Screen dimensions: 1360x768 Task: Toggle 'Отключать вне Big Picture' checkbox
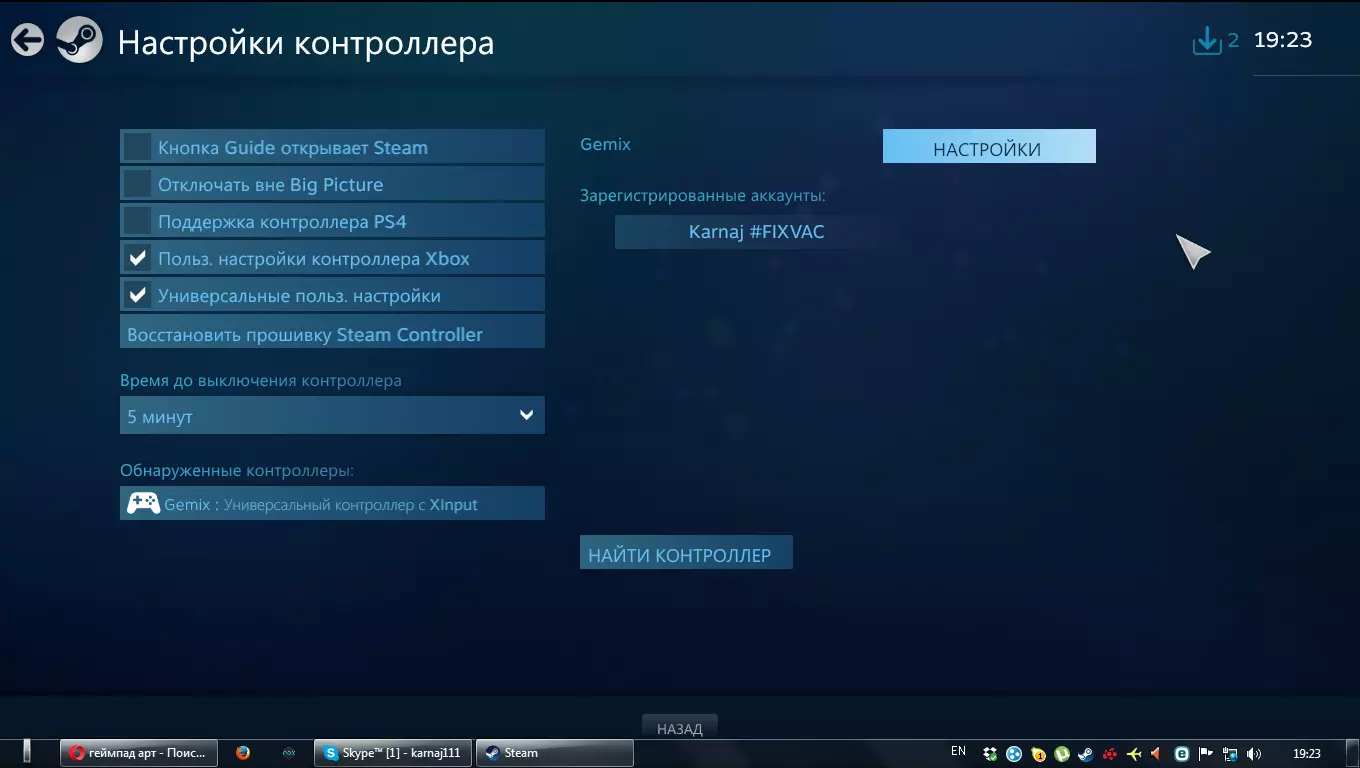137,184
